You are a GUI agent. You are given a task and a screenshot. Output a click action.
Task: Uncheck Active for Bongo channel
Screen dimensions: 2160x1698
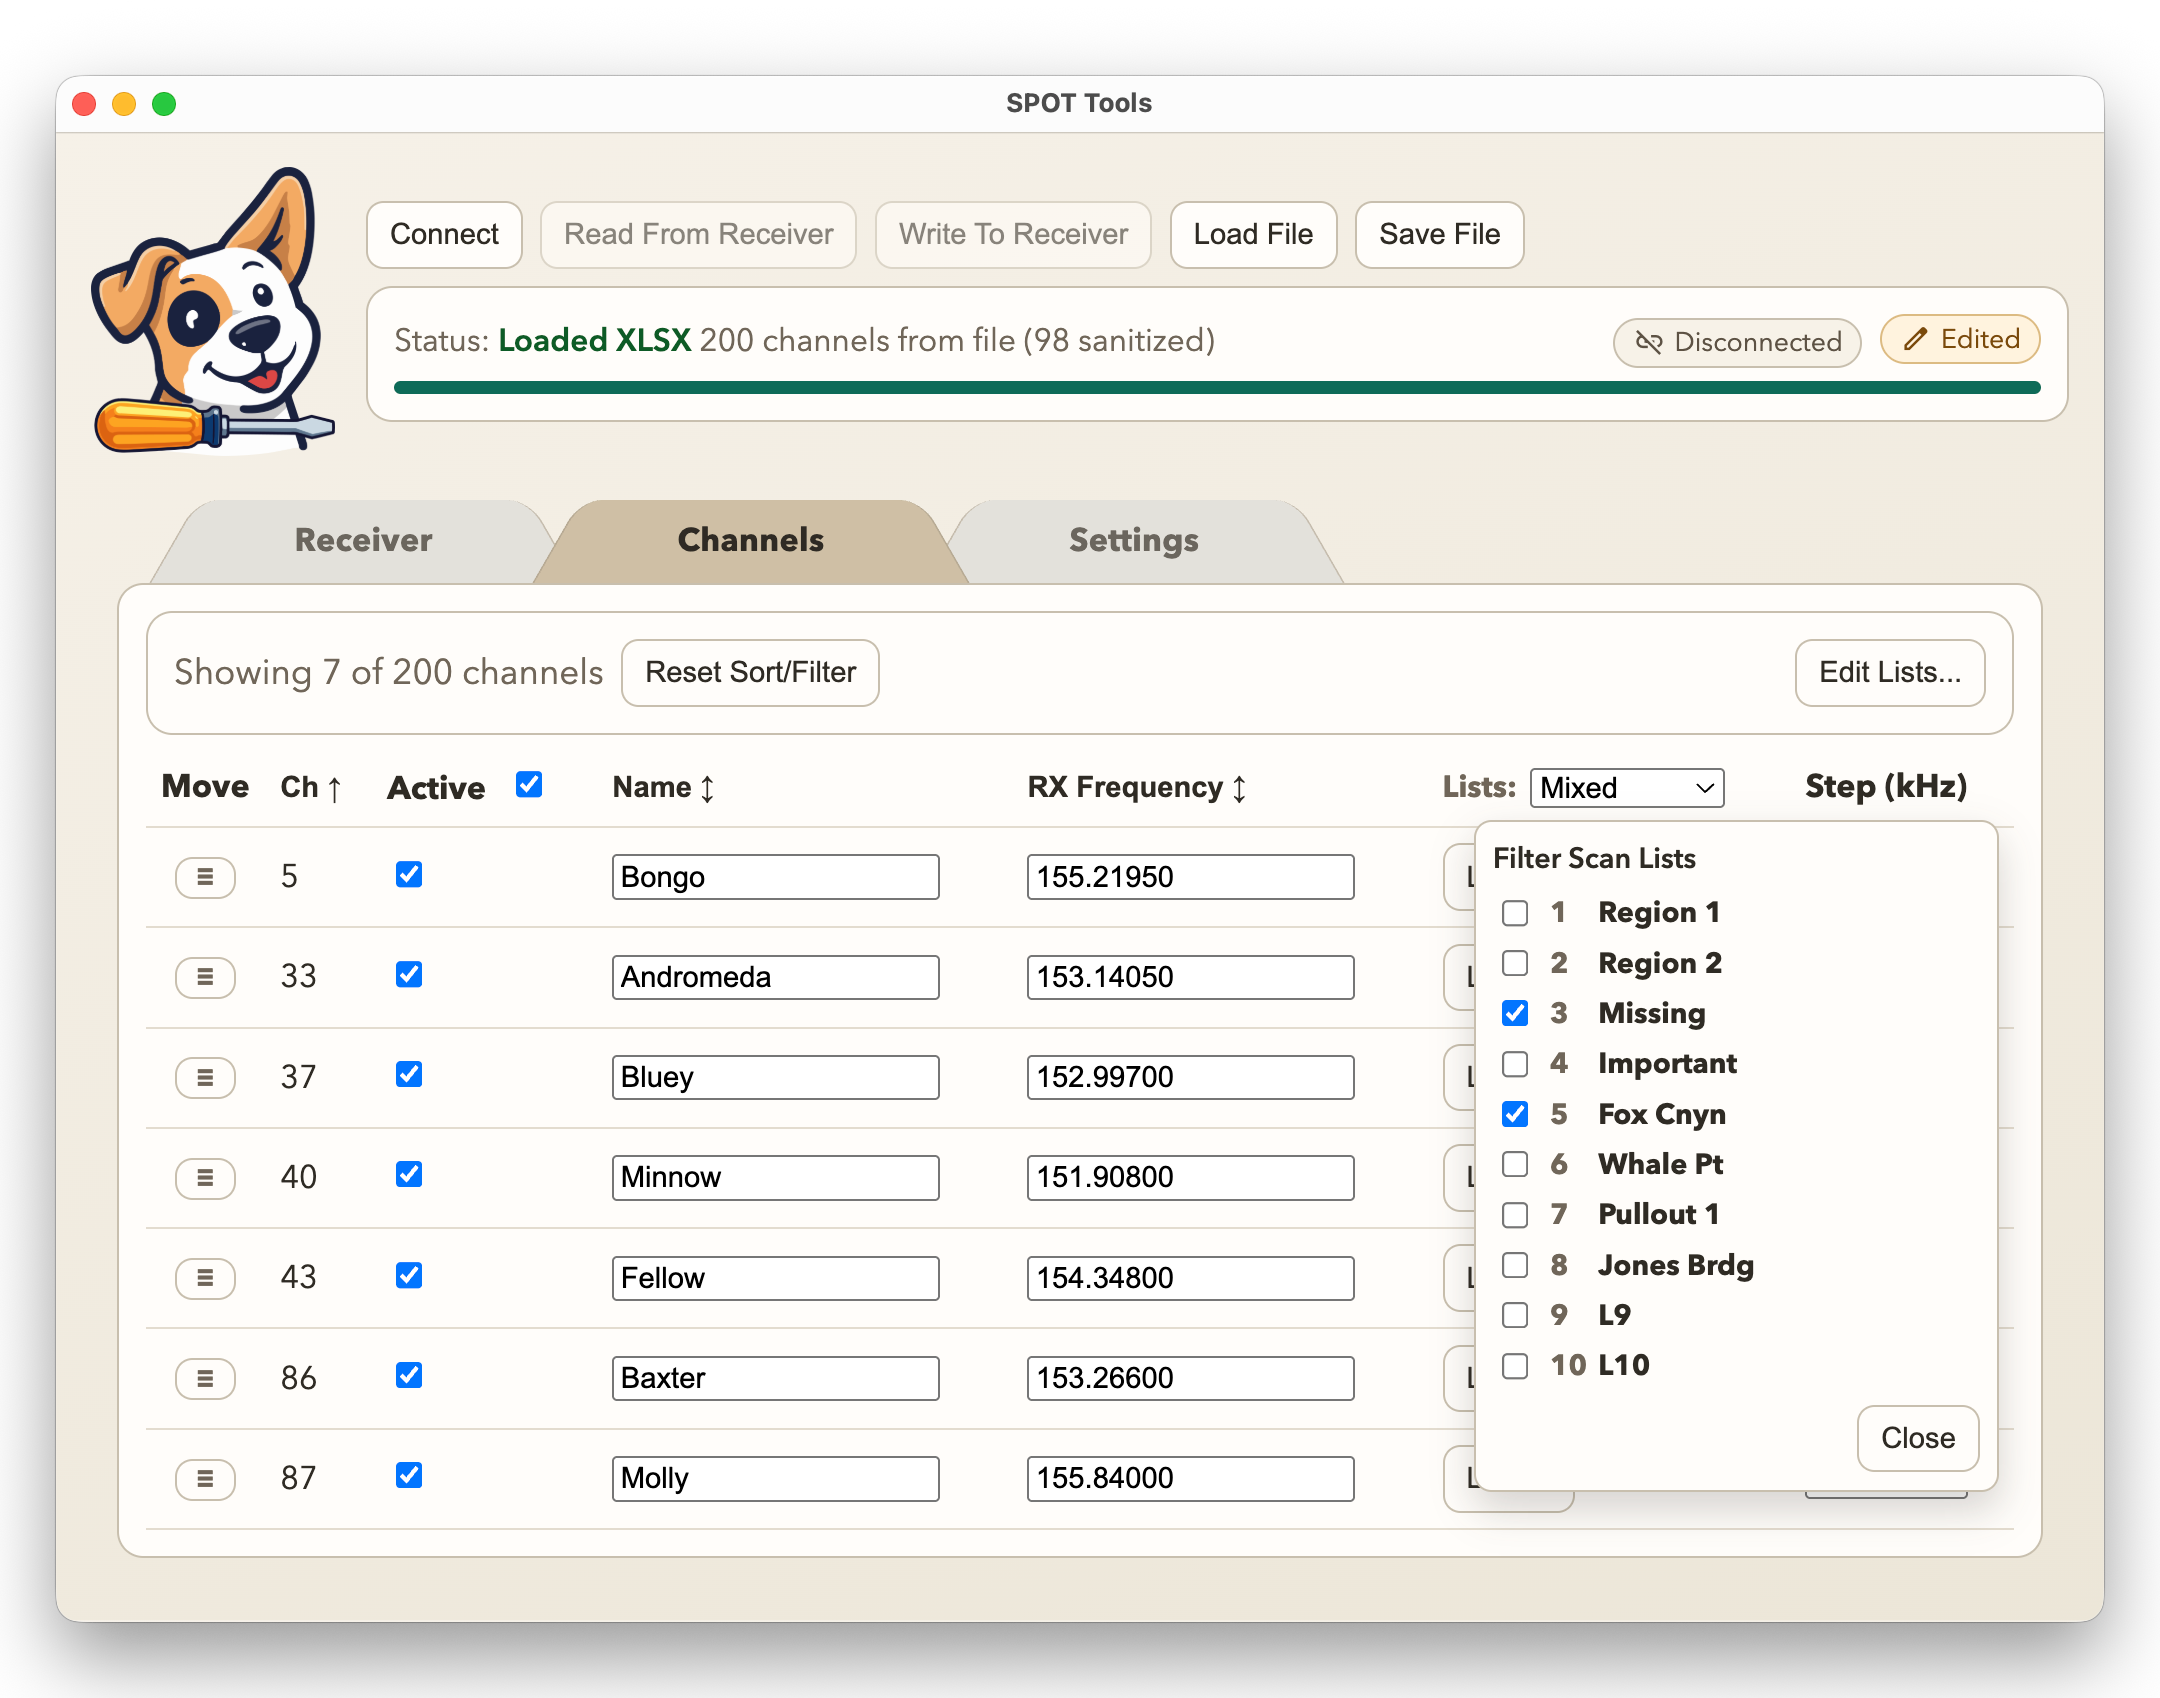click(x=409, y=875)
